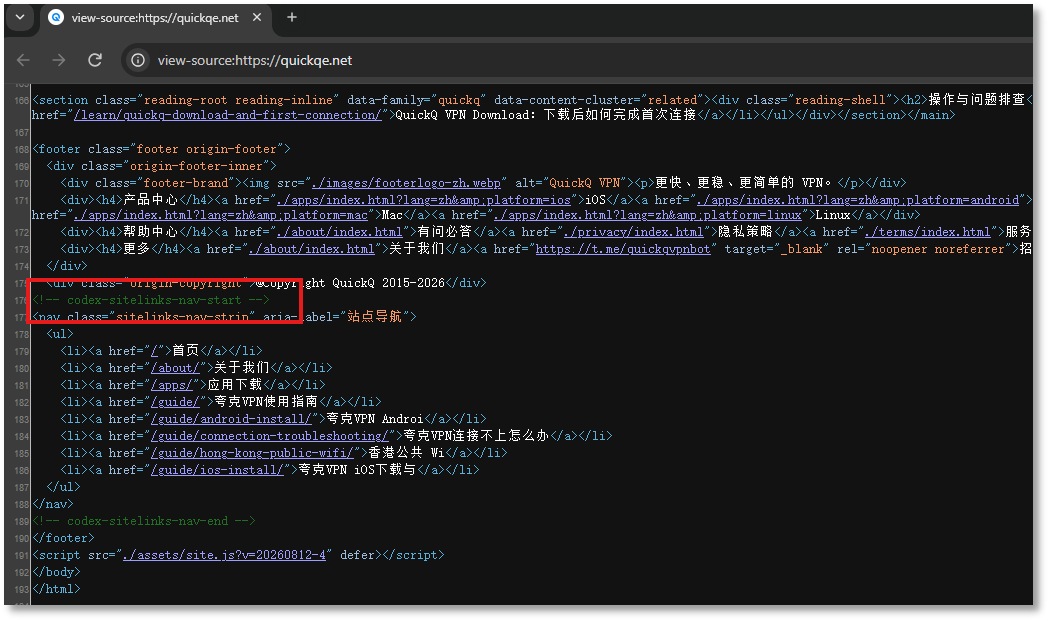This screenshot has width=1049, height=621.
Task: Select the closing </nav> tag text
Action: point(53,504)
